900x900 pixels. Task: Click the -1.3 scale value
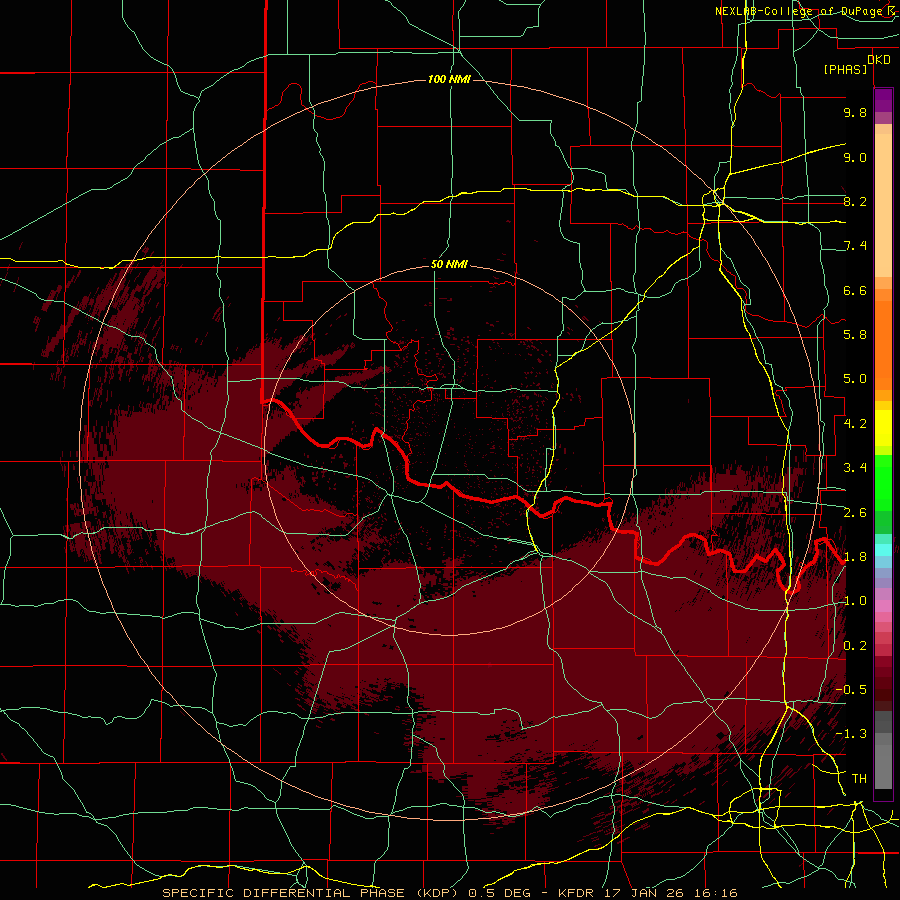click(x=851, y=734)
